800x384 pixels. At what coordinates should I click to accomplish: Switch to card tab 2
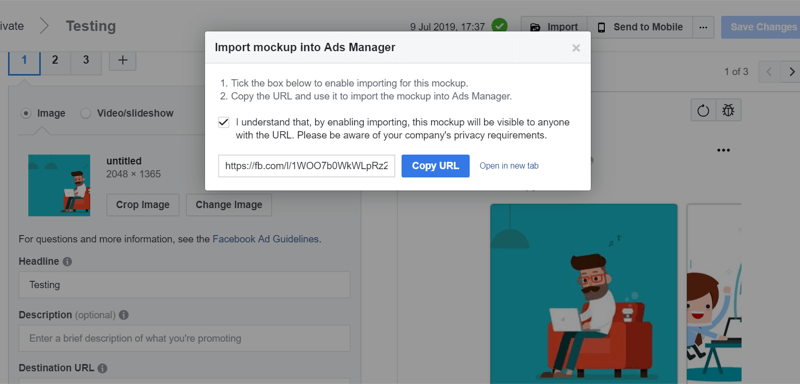(55, 60)
